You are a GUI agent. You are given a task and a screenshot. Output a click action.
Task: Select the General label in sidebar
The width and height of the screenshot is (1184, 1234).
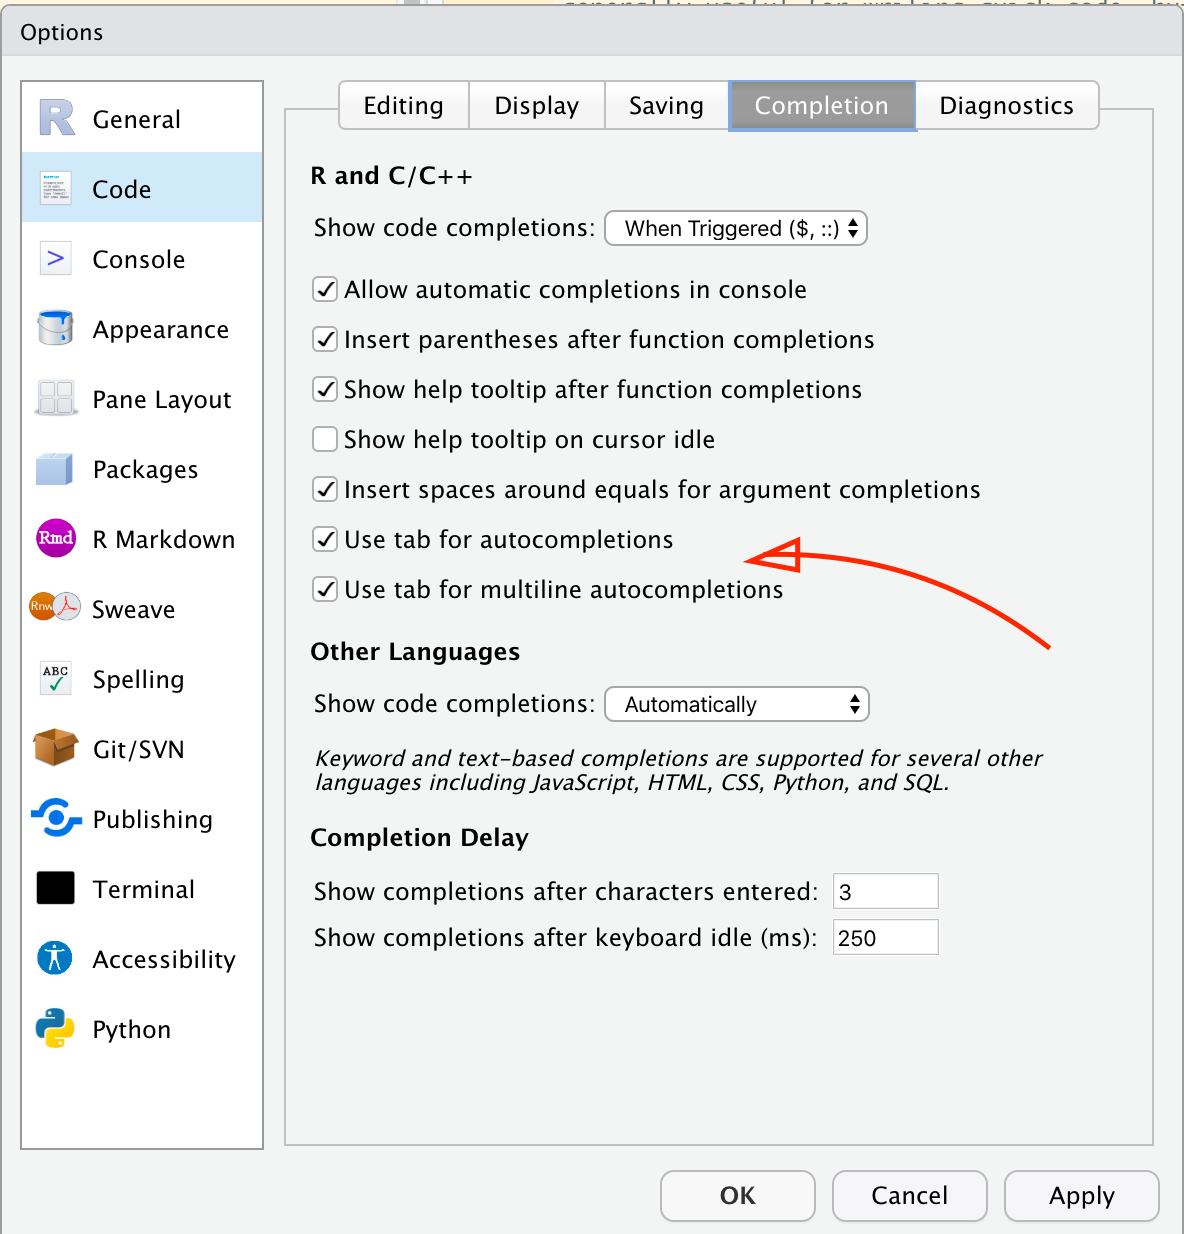click(x=137, y=119)
